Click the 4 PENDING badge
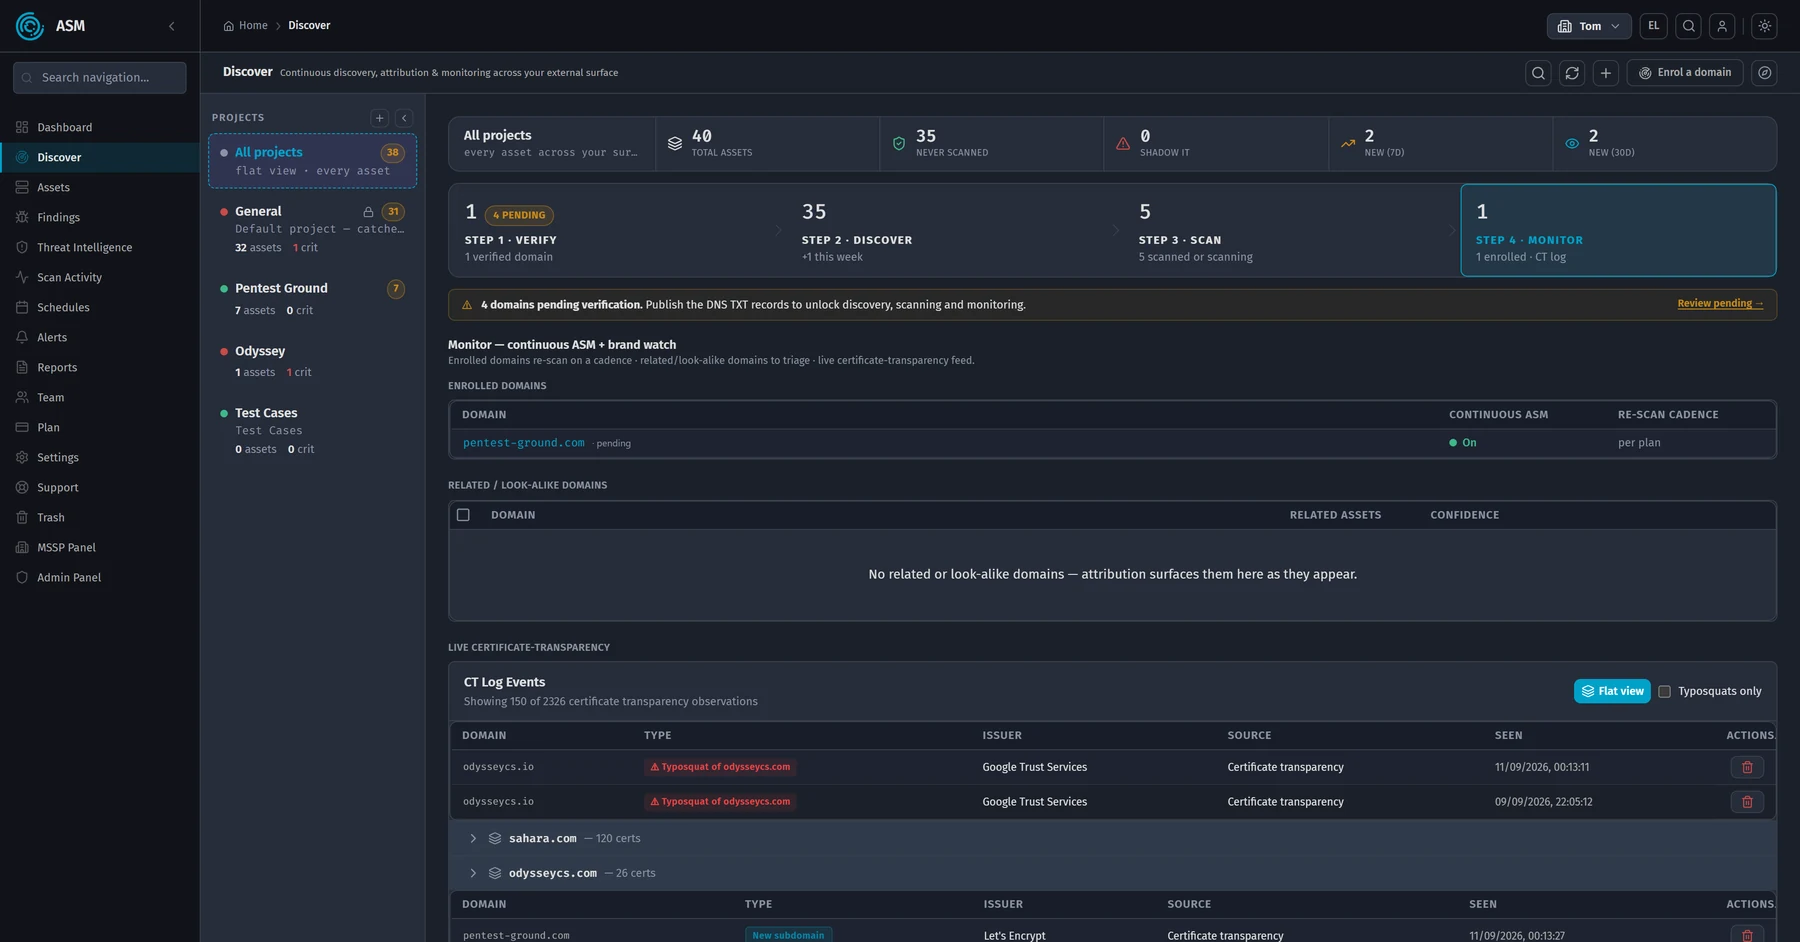 click(519, 215)
